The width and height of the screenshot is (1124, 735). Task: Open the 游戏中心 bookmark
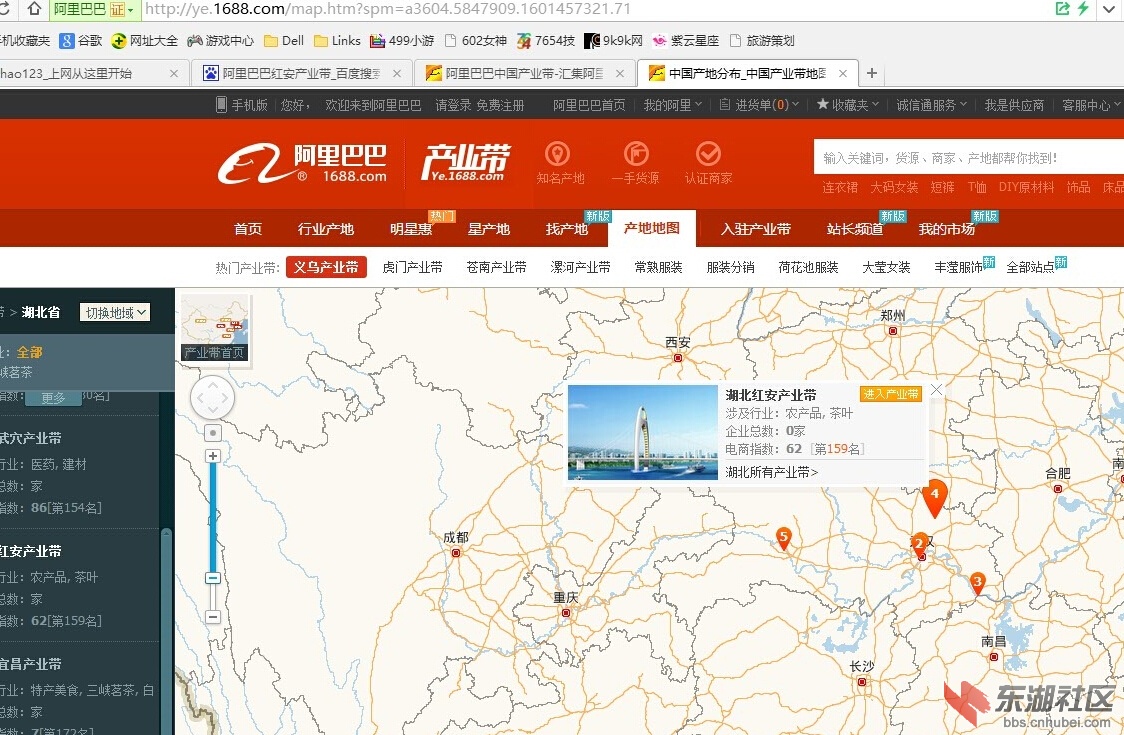click(x=221, y=41)
